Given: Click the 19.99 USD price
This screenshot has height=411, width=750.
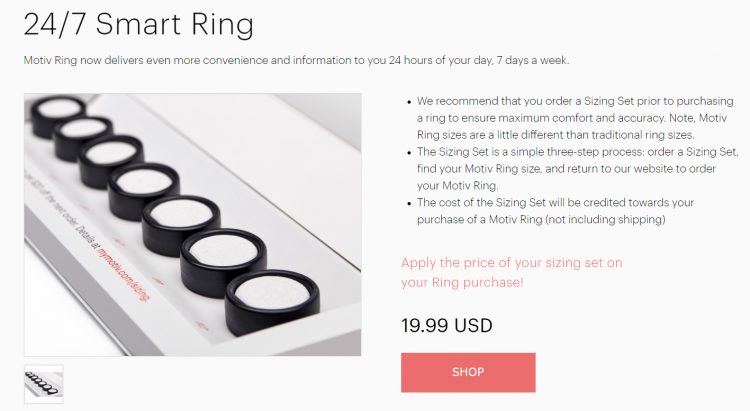Looking at the screenshot, I should (x=447, y=325).
